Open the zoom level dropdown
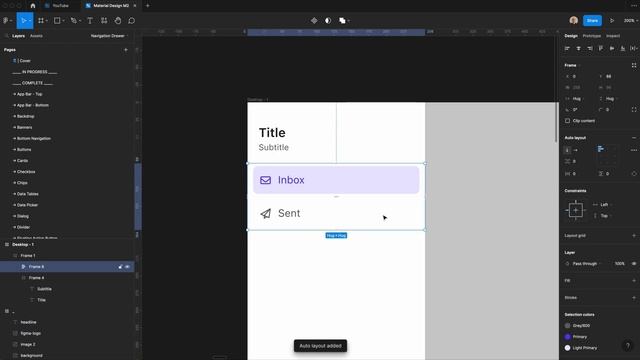Screen dimensions: 640x360 (x=631, y=20)
